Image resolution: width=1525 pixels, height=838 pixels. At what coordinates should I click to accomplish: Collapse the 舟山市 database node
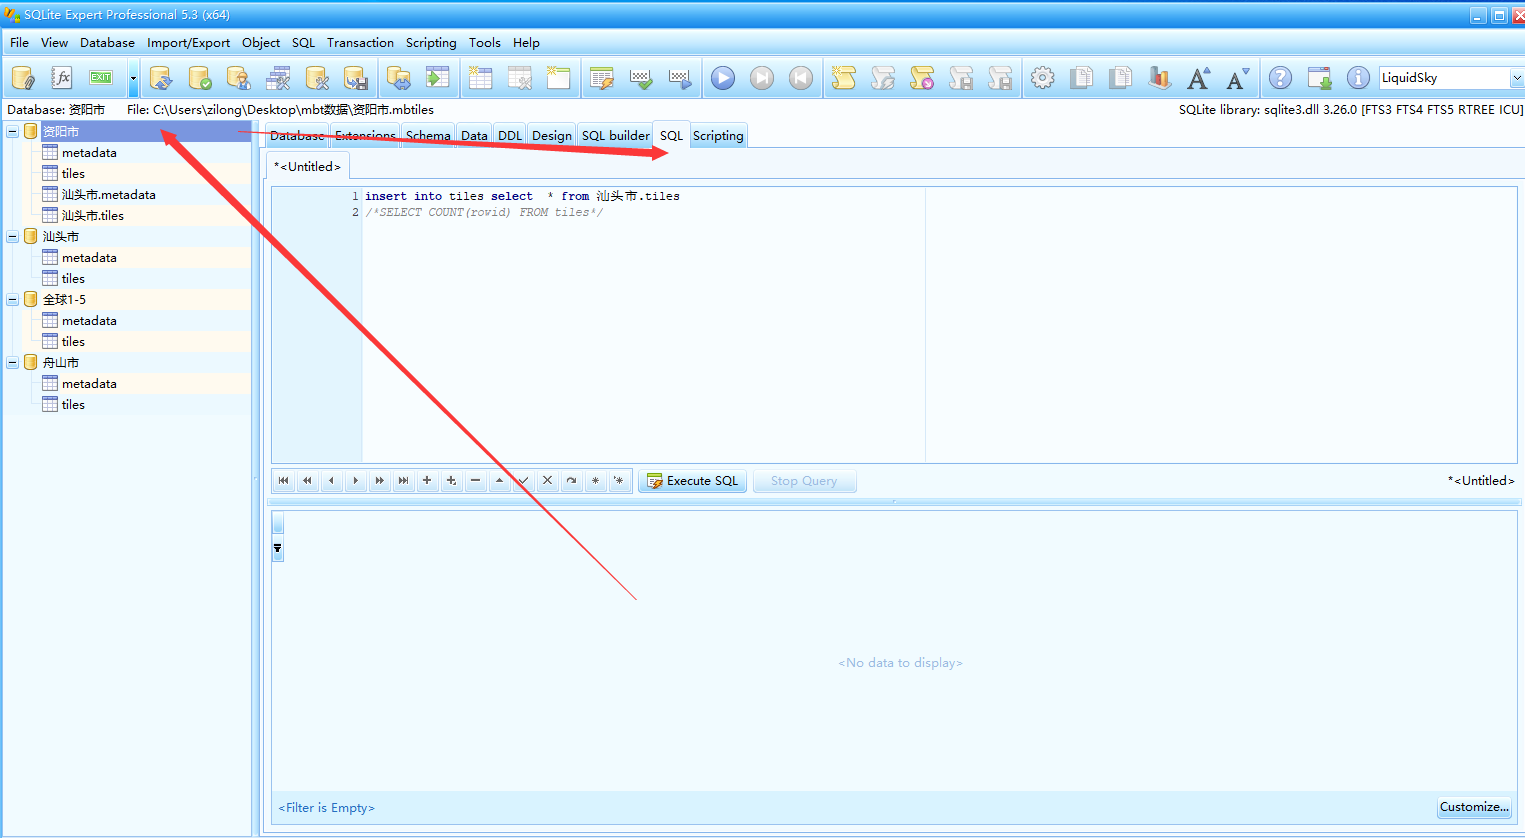(x=13, y=363)
